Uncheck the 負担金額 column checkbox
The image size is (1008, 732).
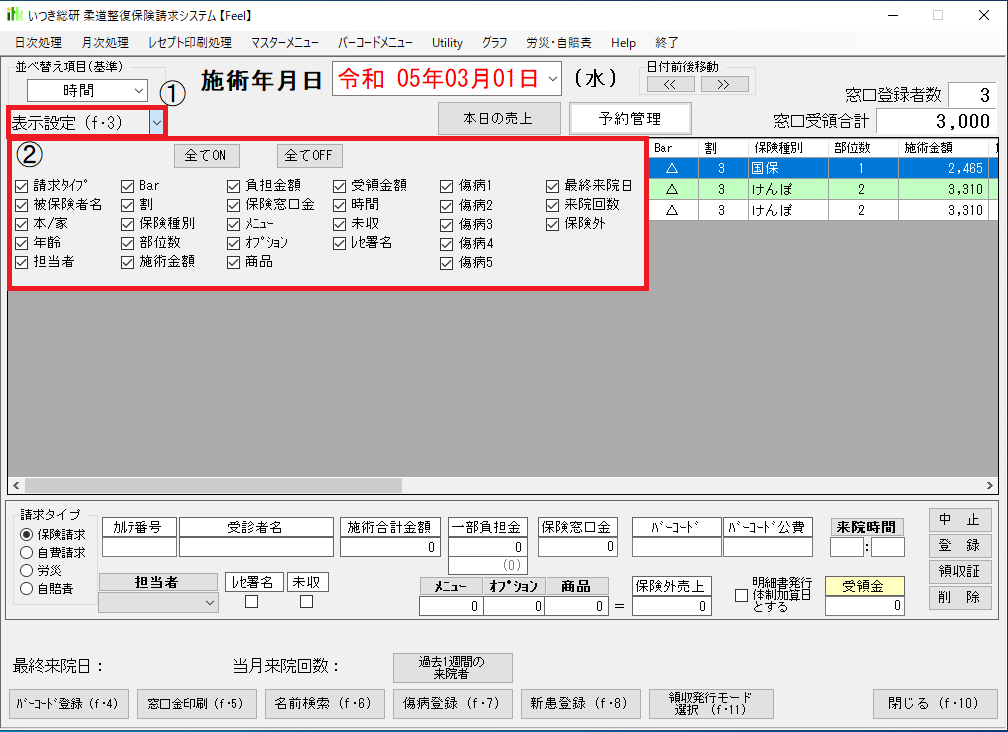click(x=234, y=186)
